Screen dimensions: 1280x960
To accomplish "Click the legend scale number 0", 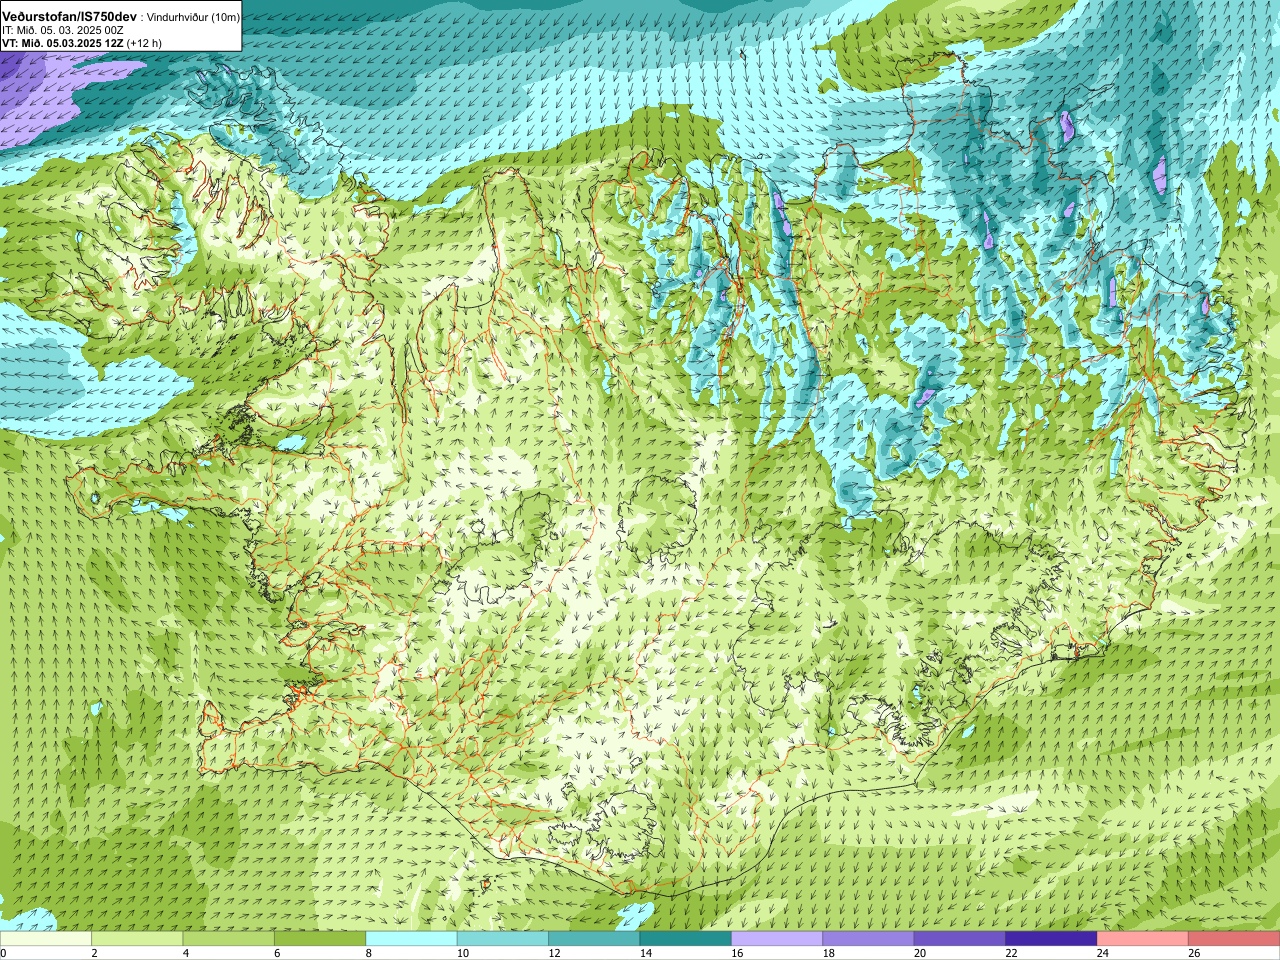I will (x=3, y=953).
